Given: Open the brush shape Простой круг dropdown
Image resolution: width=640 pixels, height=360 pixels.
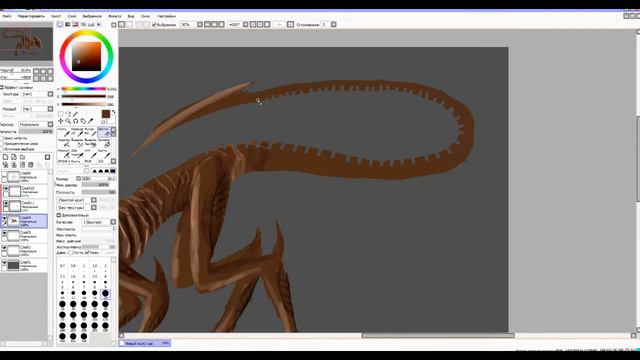Looking at the screenshot, I should coord(77,200).
